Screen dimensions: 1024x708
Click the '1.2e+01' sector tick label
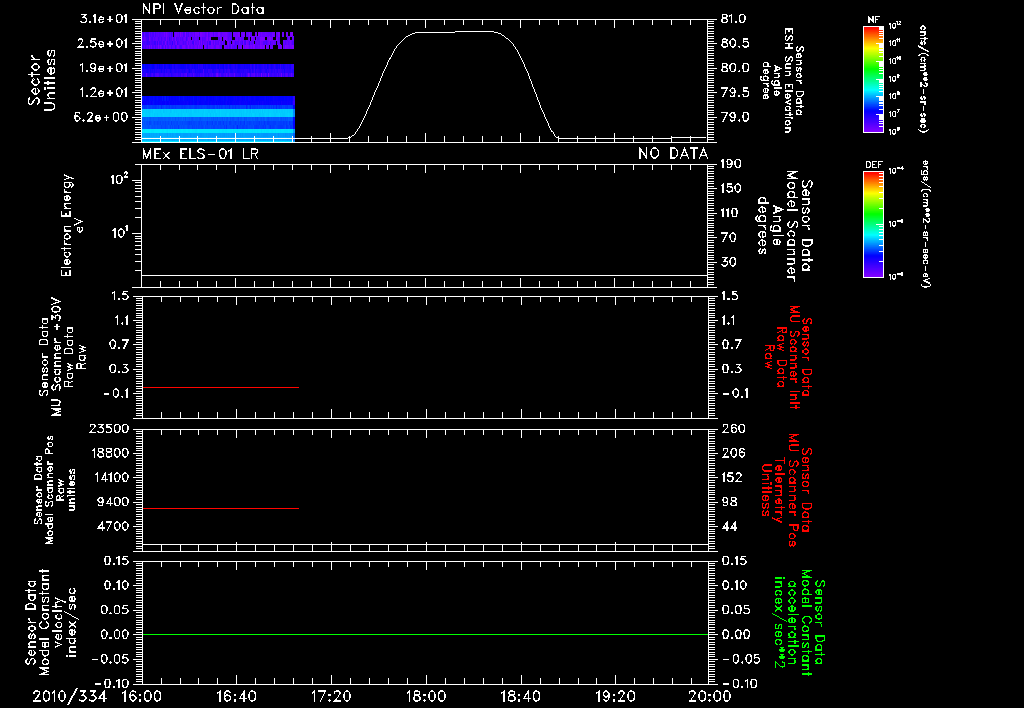pyautogui.click(x=103, y=93)
